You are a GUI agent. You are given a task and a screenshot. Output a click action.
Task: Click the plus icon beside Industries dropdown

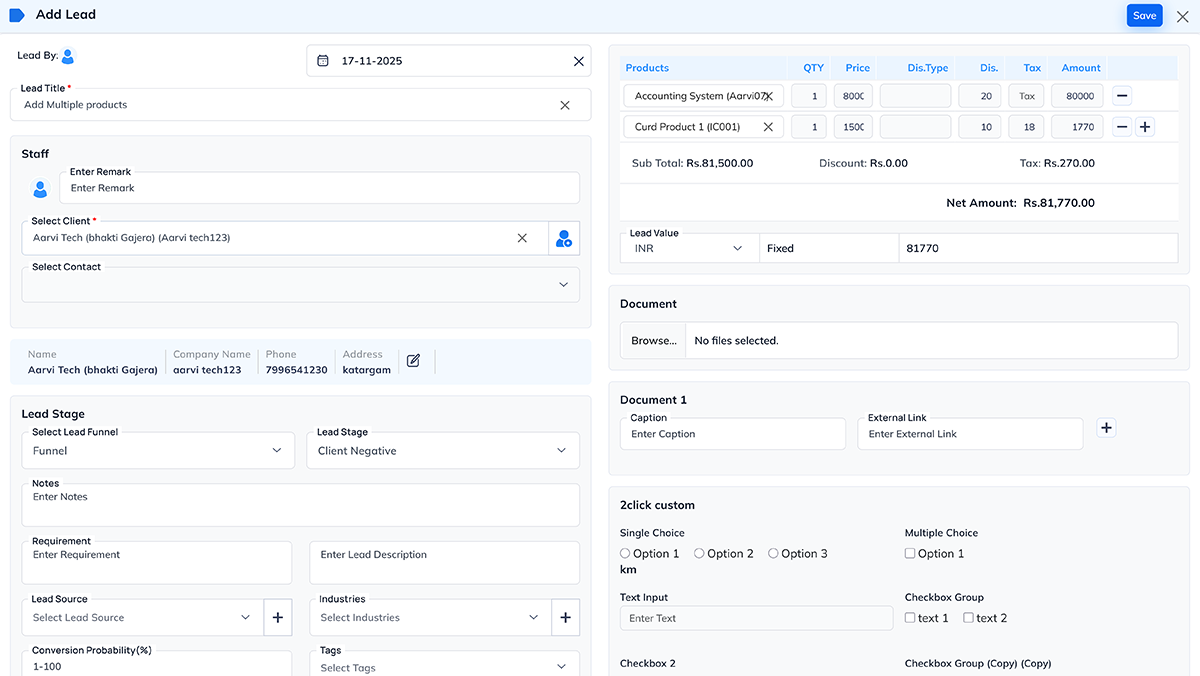coord(565,617)
